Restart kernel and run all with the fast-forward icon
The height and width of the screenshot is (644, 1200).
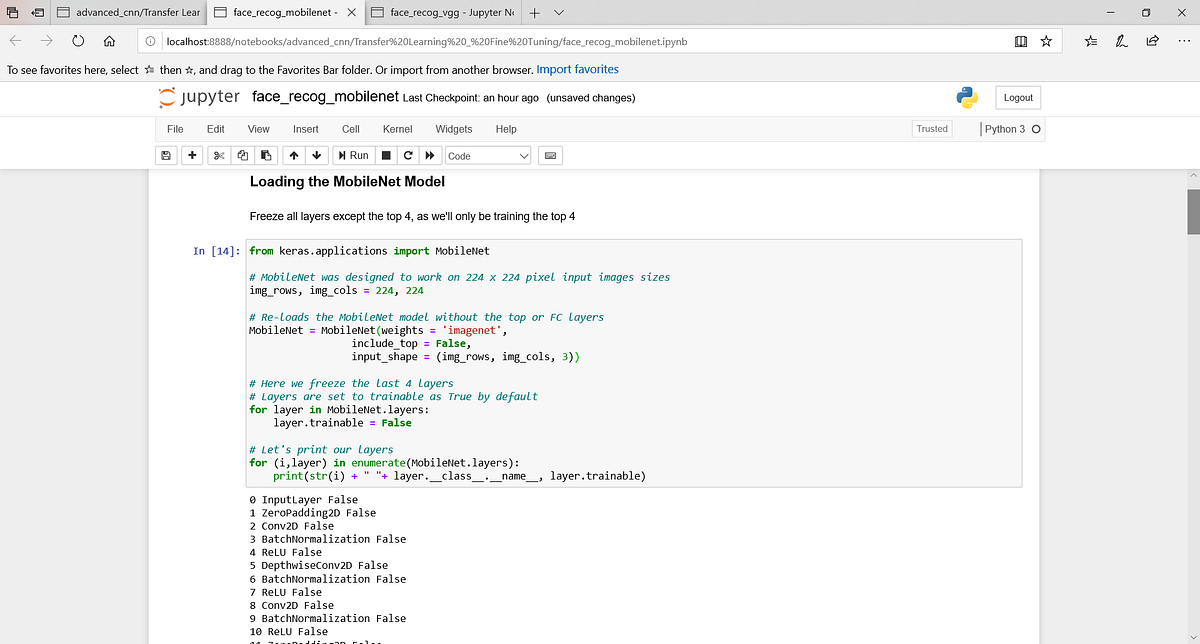[x=430, y=155]
